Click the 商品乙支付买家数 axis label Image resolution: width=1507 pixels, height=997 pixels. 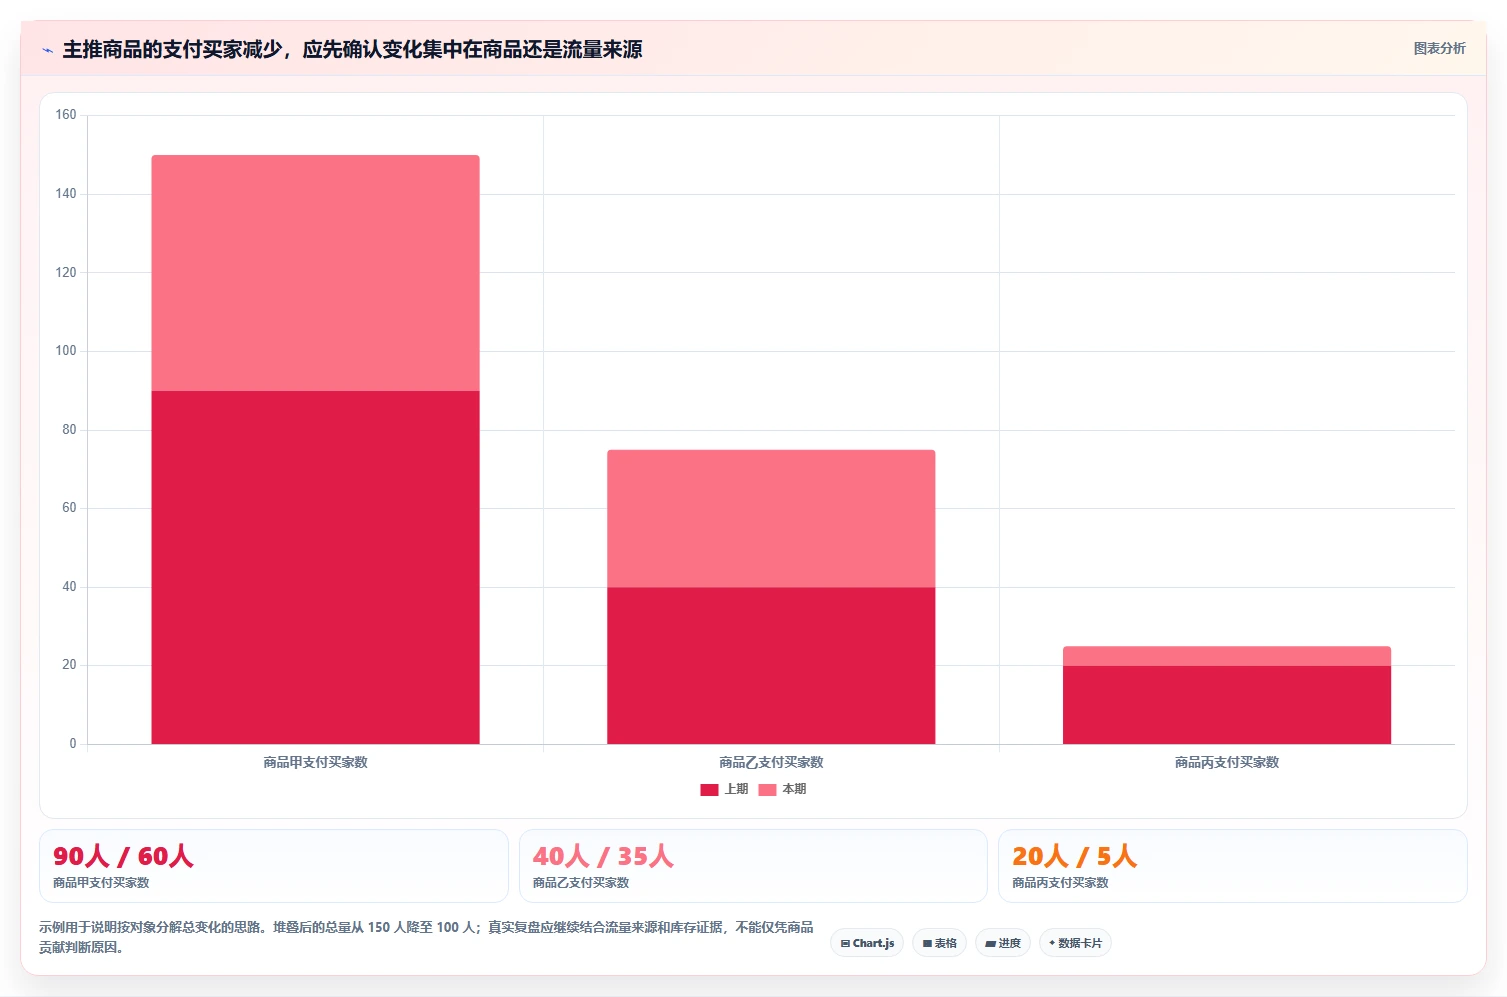[771, 762]
